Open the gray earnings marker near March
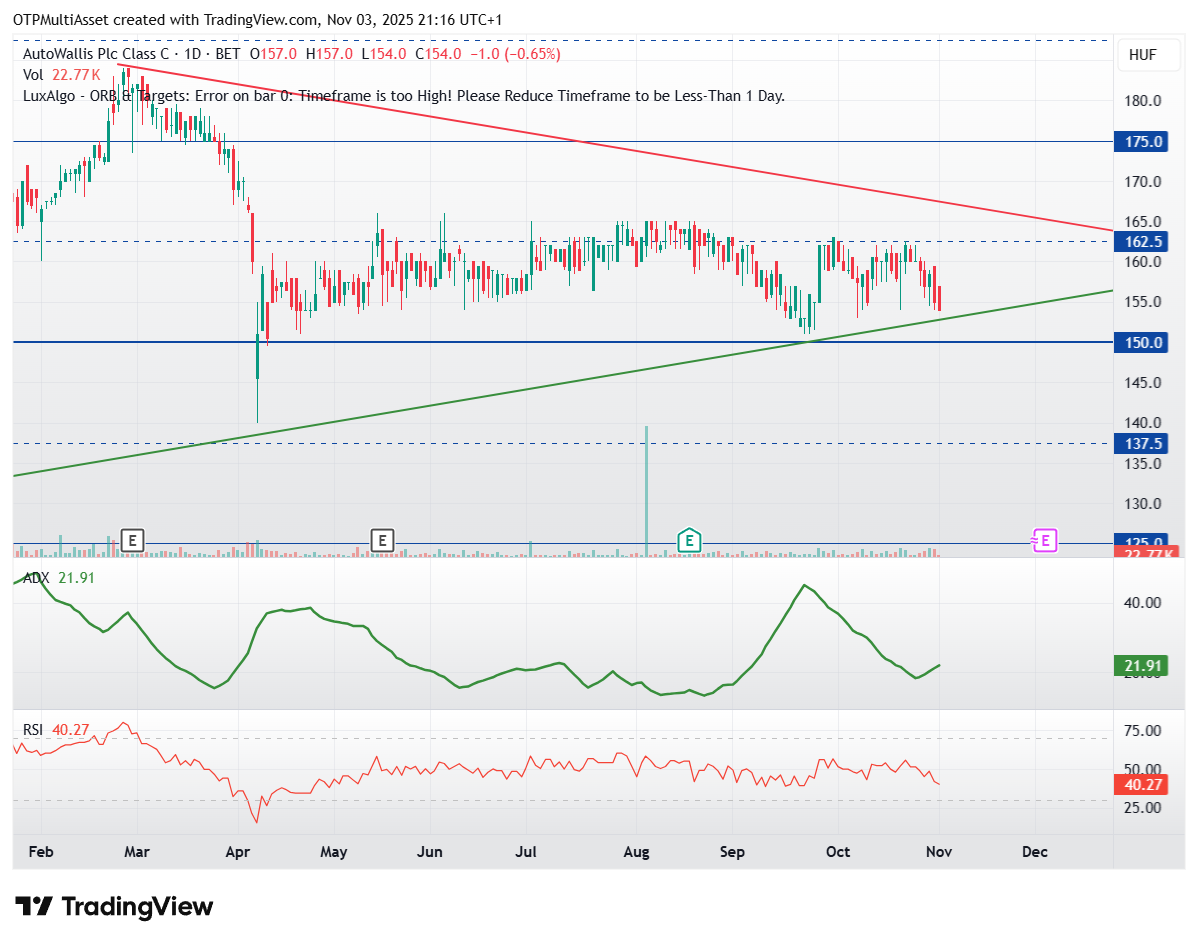This screenshot has width=1198, height=944. point(131,541)
